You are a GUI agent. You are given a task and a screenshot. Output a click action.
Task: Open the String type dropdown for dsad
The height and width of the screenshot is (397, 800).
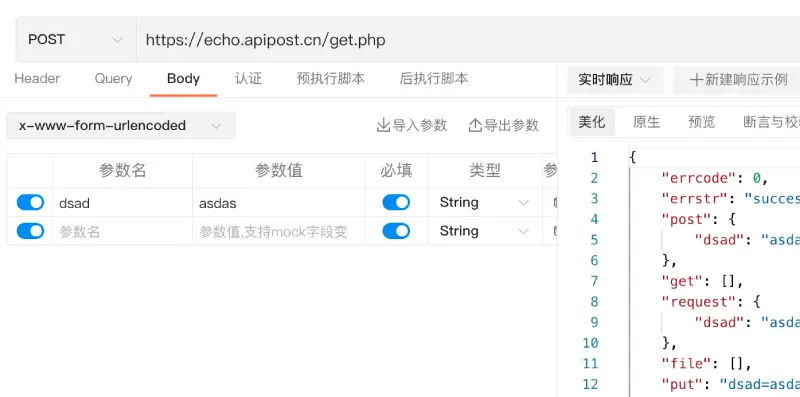point(484,203)
